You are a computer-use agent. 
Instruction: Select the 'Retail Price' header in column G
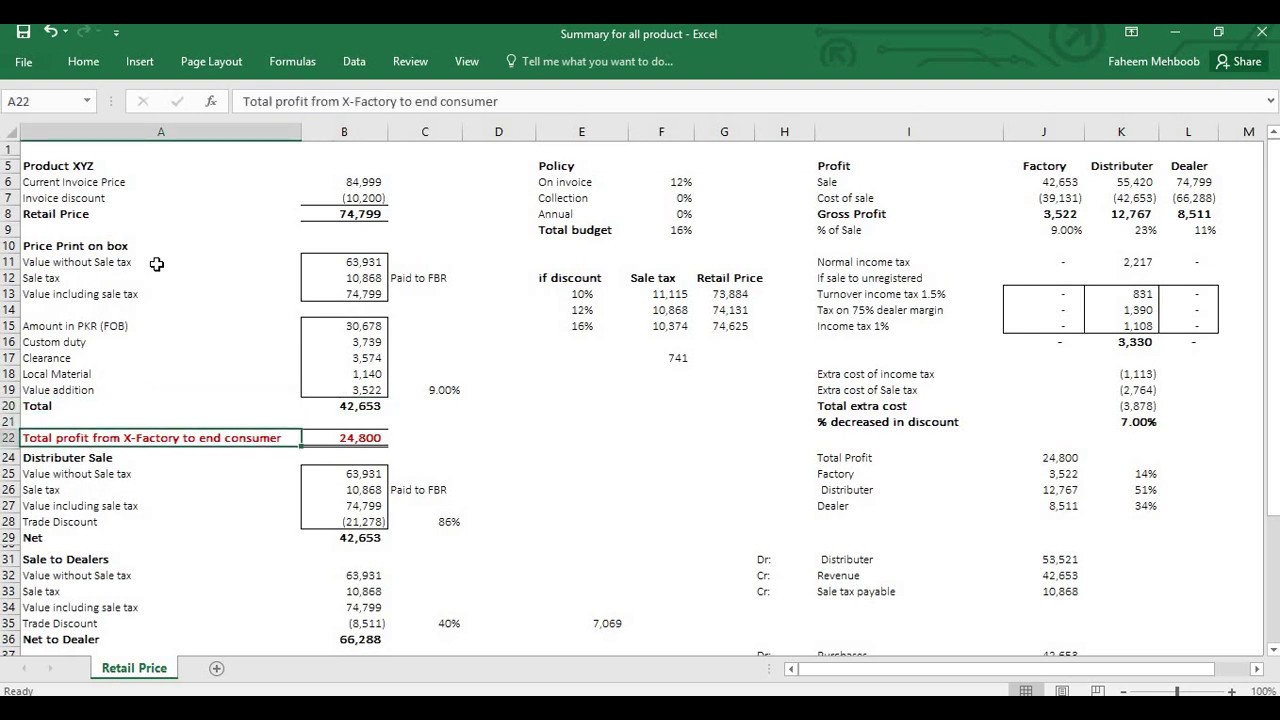(x=729, y=278)
